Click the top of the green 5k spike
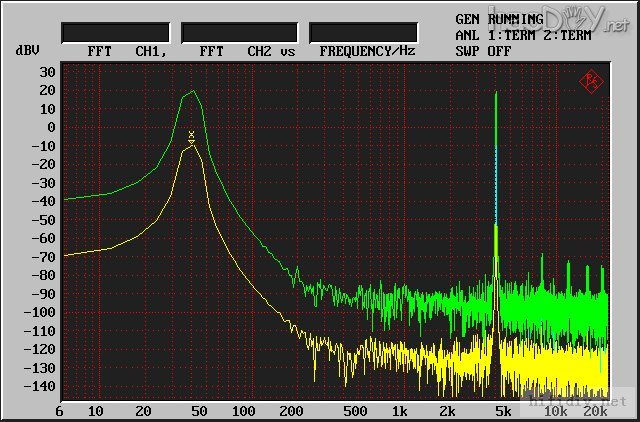The height and width of the screenshot is (422, 640). click(x=496, y=95)
